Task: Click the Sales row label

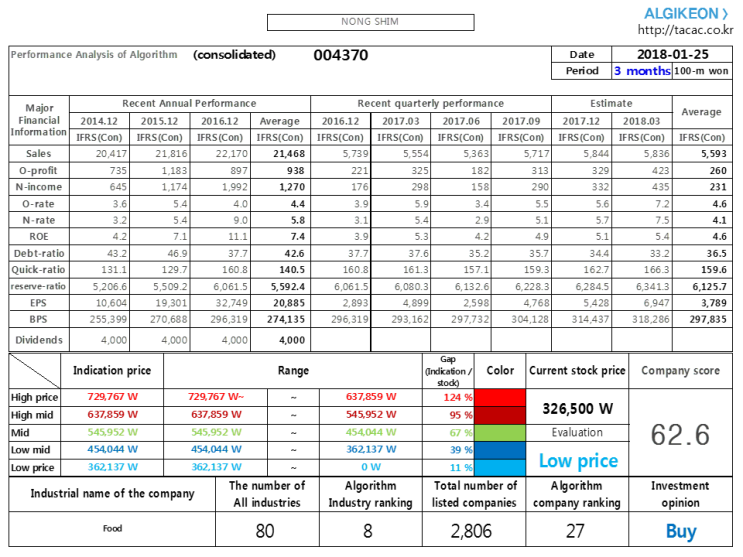Action: [x=39, y=154]
